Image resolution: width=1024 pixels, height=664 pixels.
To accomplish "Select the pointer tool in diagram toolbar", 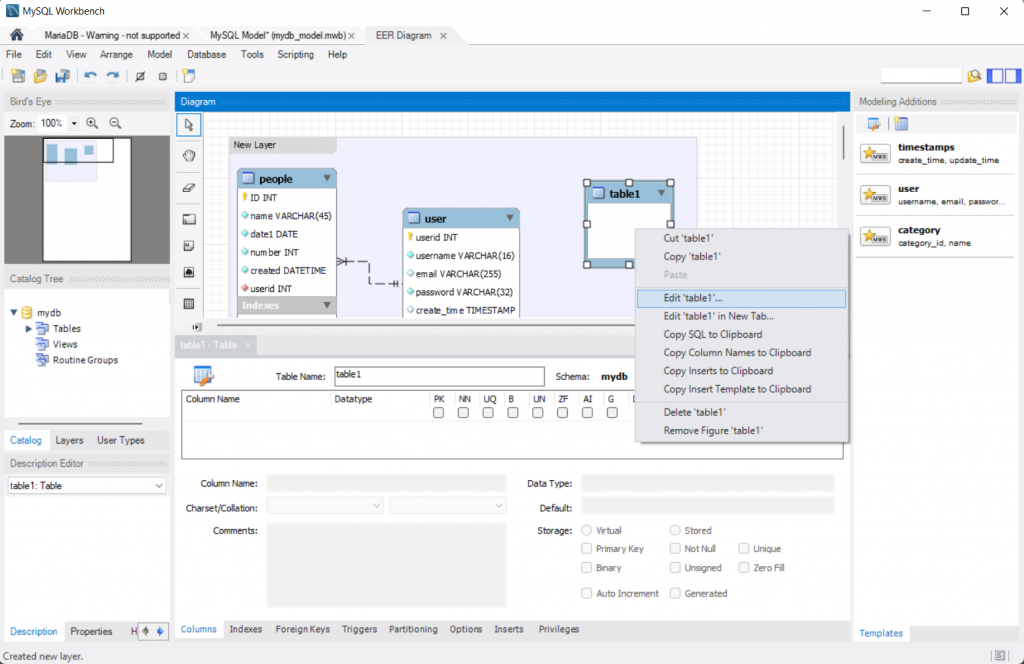I will (x=189, y=125).
